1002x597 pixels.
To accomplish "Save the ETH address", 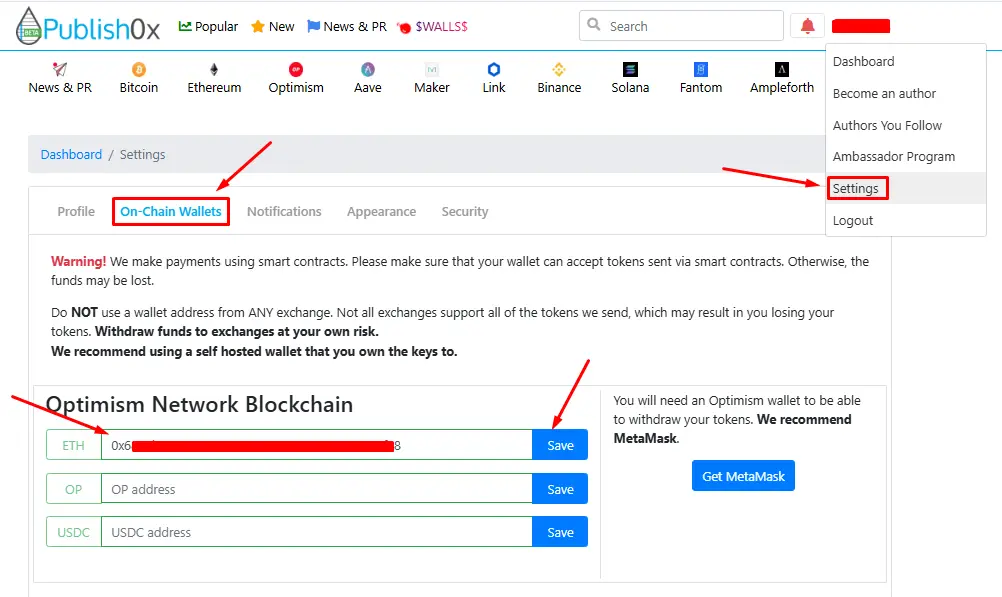I will click(560, 445).
